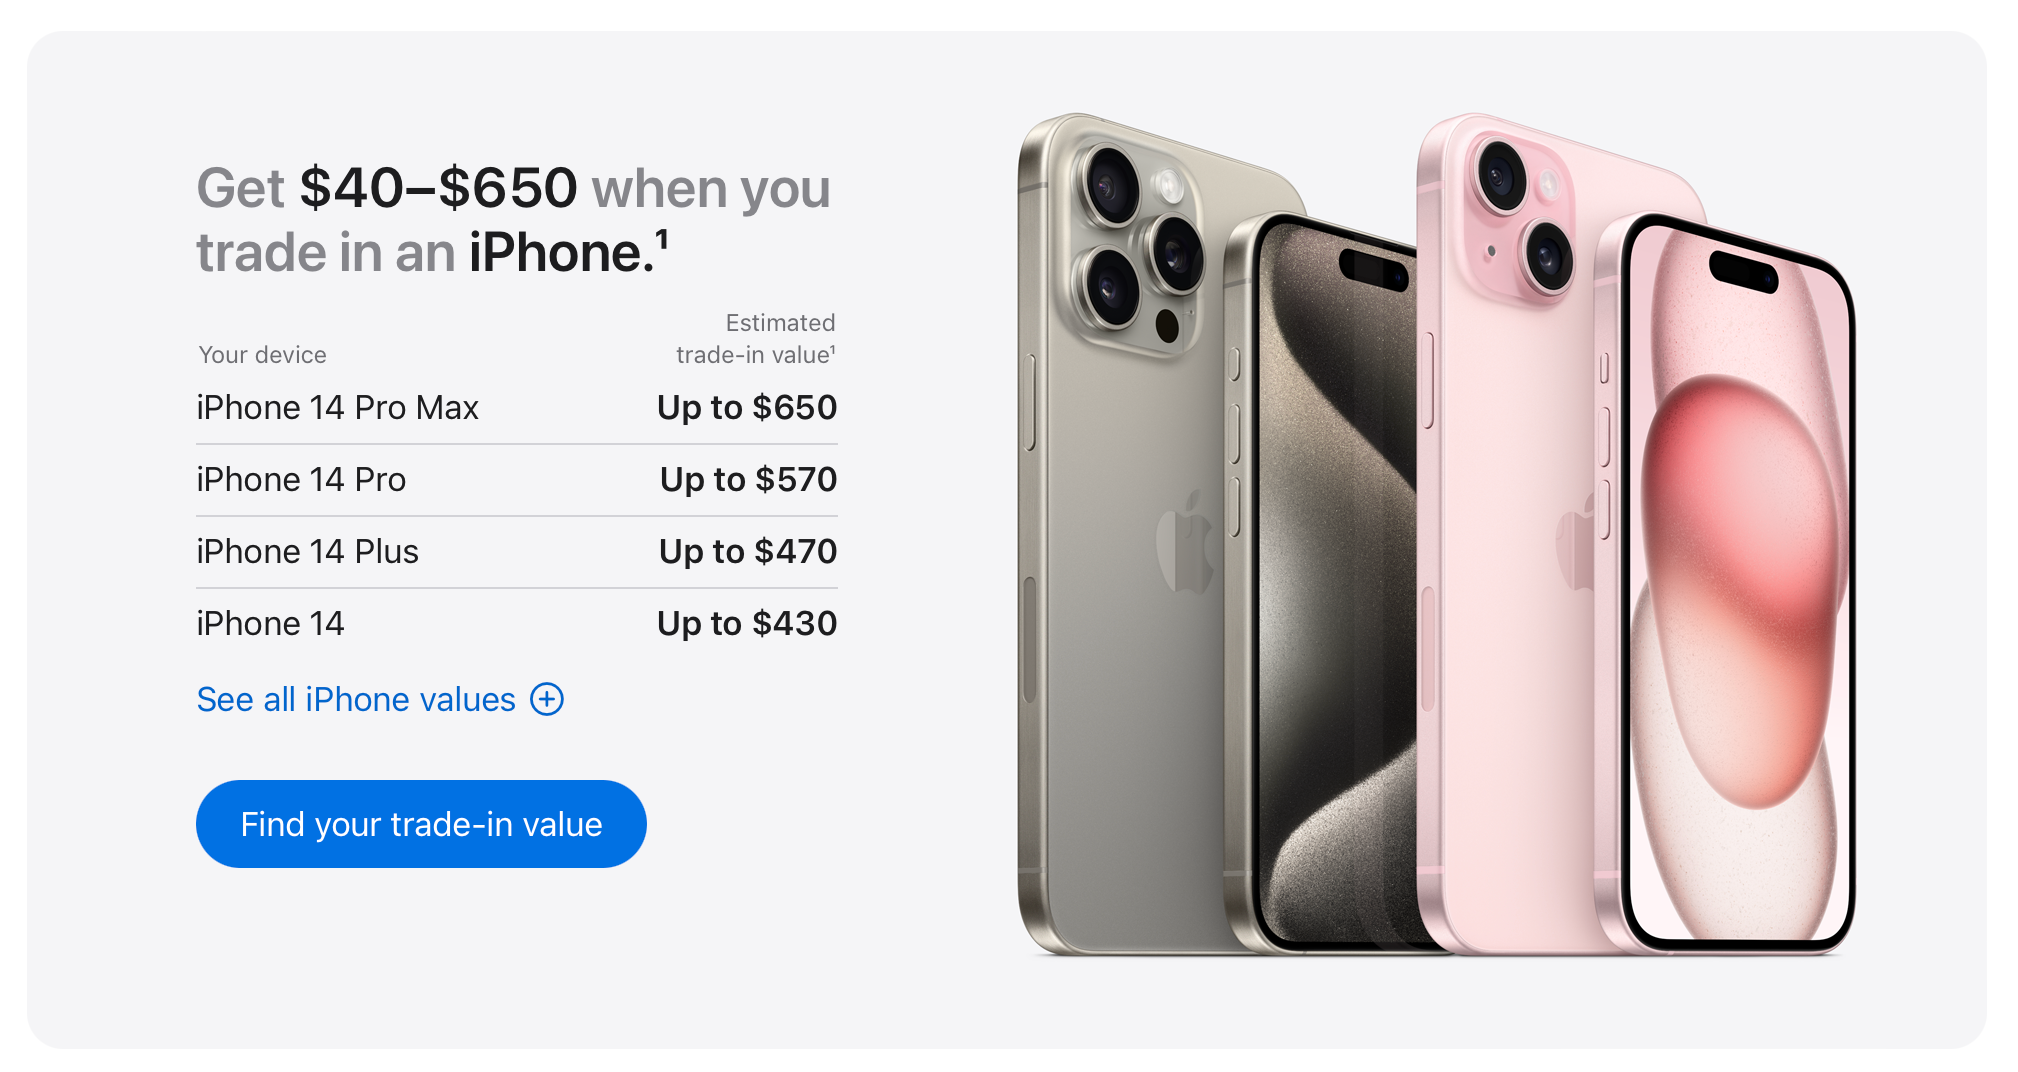Image resolution: width=2018 pixels, height=1072 pixels.
Task: Click the Estimated trade-in value column header
Action: pyautogui.click(x=756, y=339)
